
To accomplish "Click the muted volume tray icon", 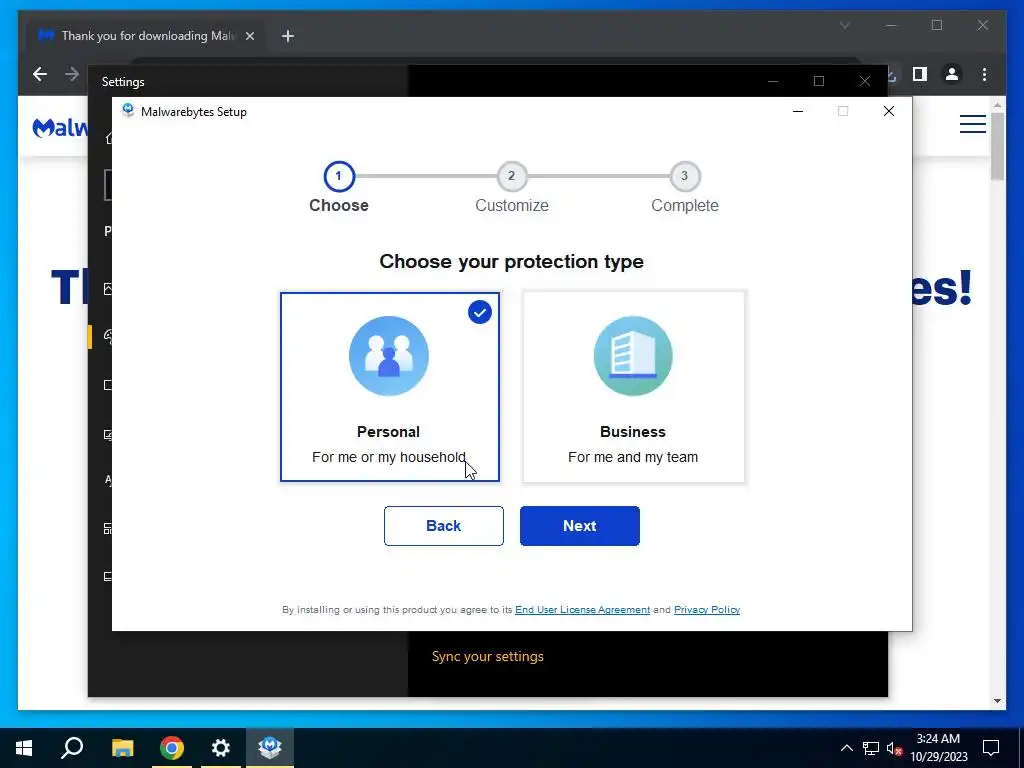I will (x=894, y=748).
